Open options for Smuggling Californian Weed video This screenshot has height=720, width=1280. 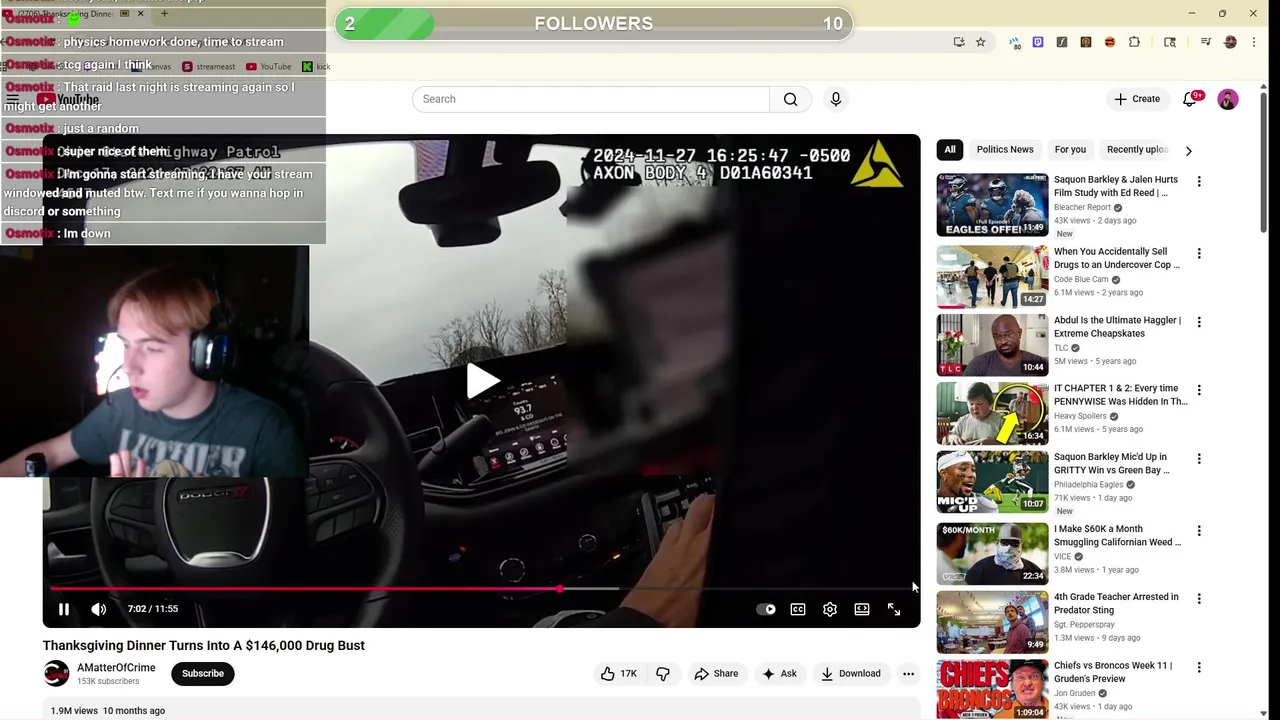[x=1199, y=531]
